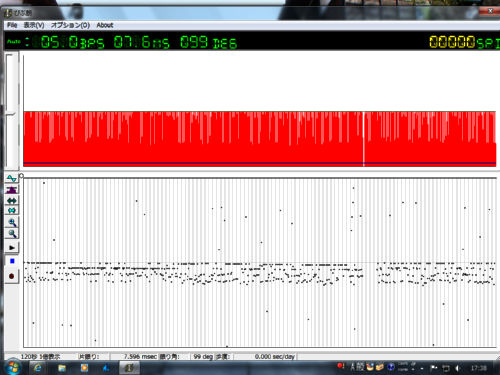Click the Auto indicator in the readout bar
Image resolution: width=500 pixels, height=375 pixels.
pyautogui.click(x=14, y=42)
